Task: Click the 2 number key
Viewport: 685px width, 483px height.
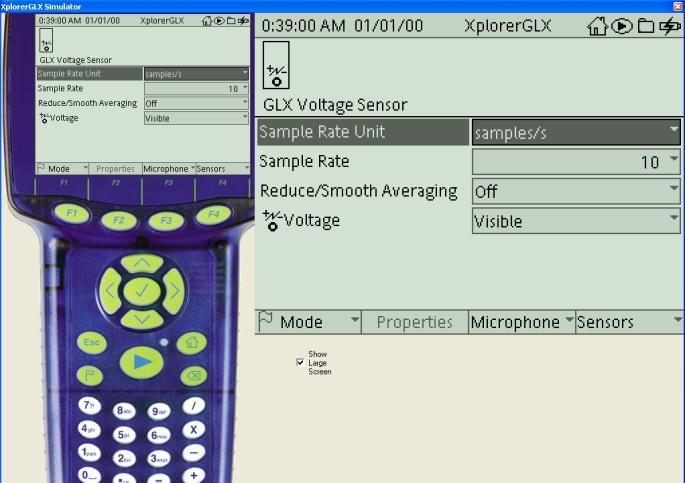Action: (124, 459)
